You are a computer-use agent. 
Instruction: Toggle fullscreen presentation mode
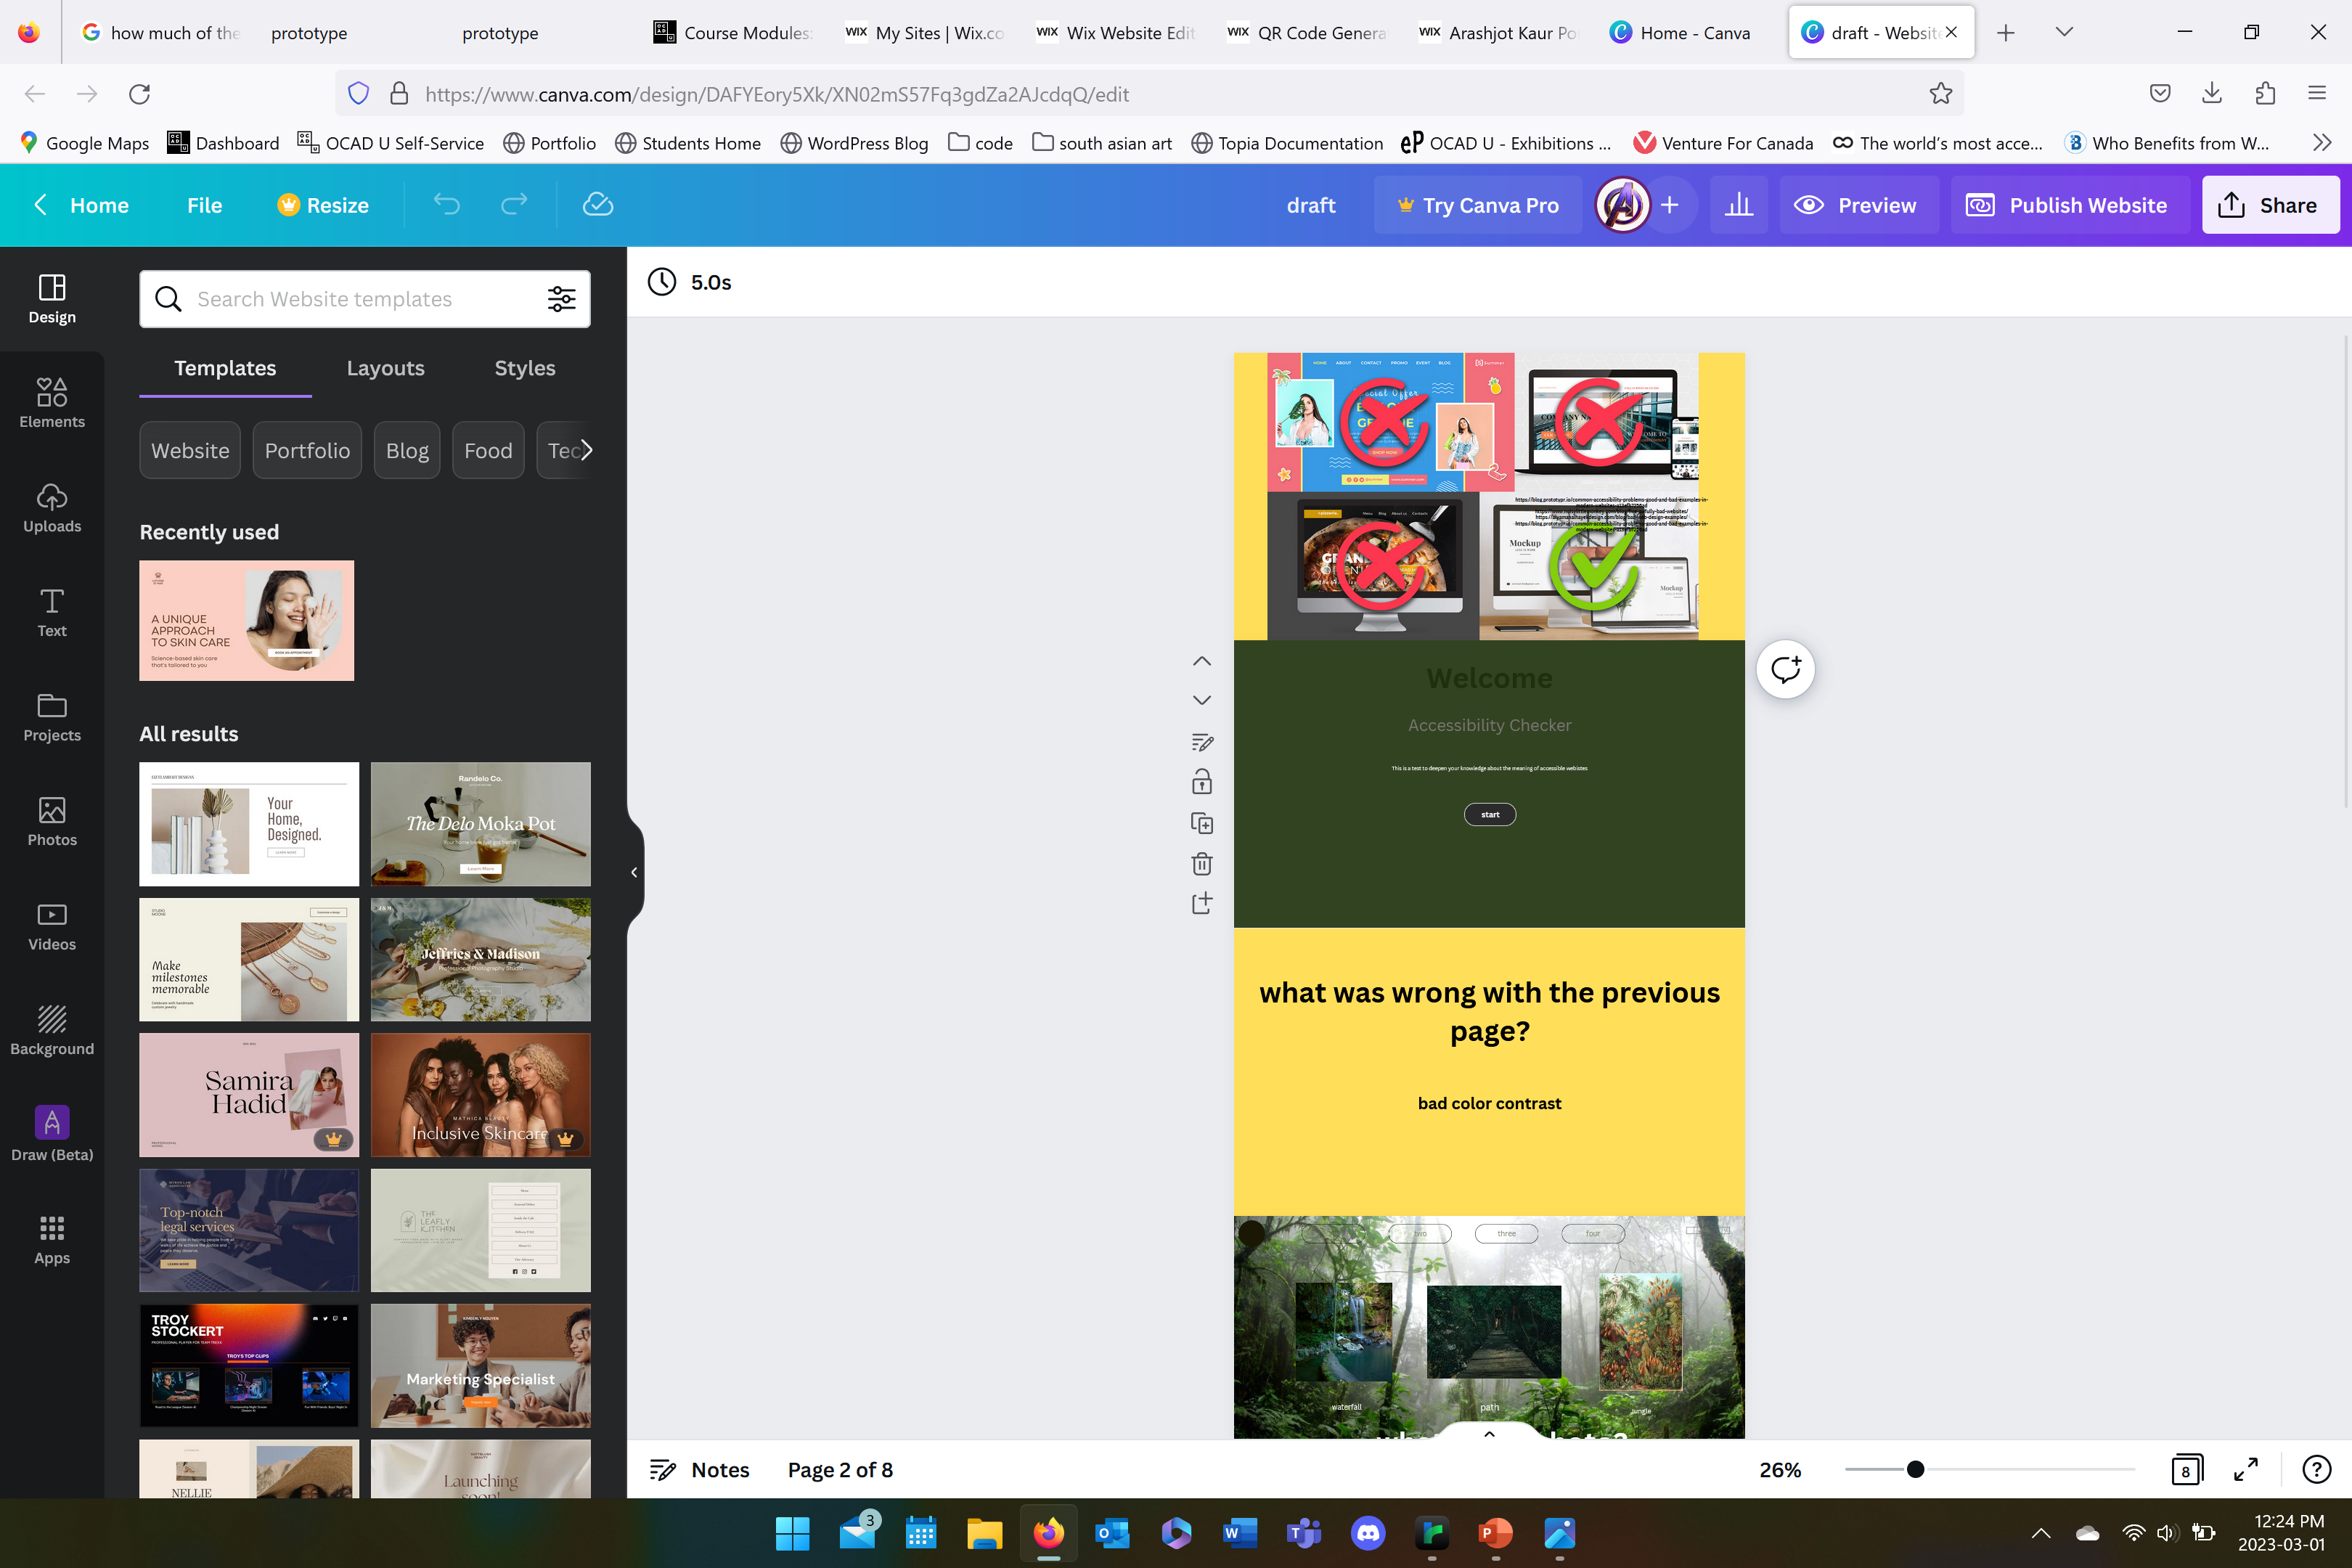pyautogui.click(x=2246, y=1469)
